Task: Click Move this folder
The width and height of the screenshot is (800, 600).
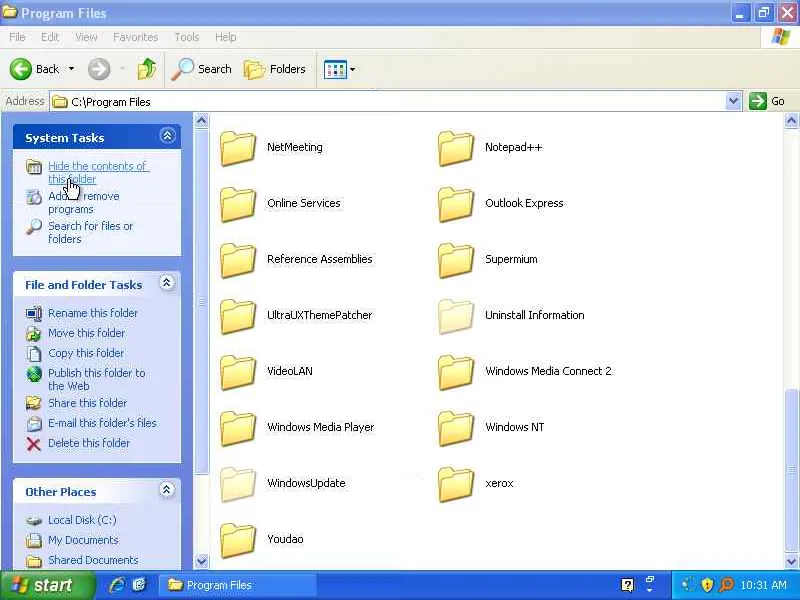Action: pos(86,333)
